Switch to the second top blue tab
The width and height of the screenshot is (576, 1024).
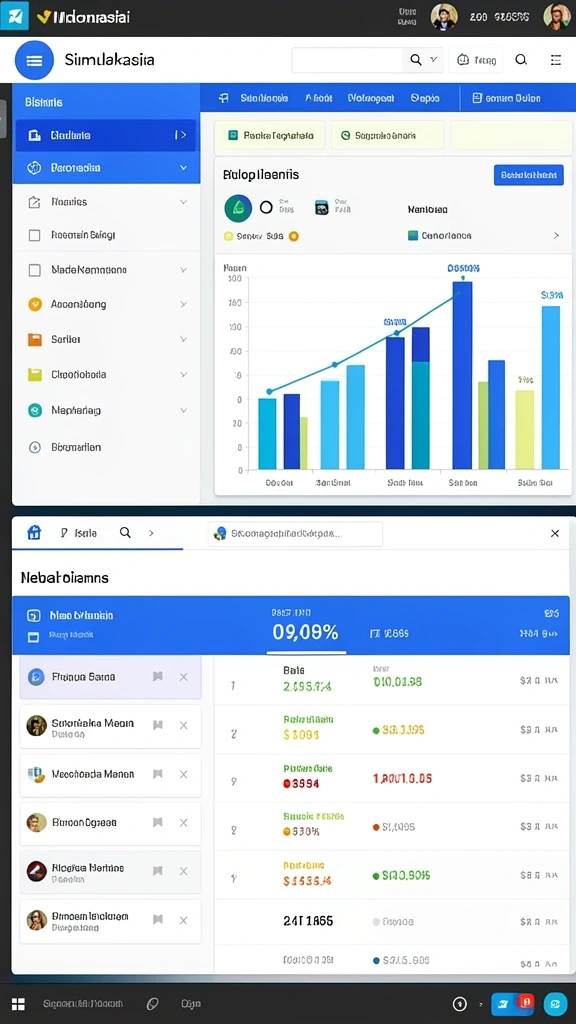(319, 99)
